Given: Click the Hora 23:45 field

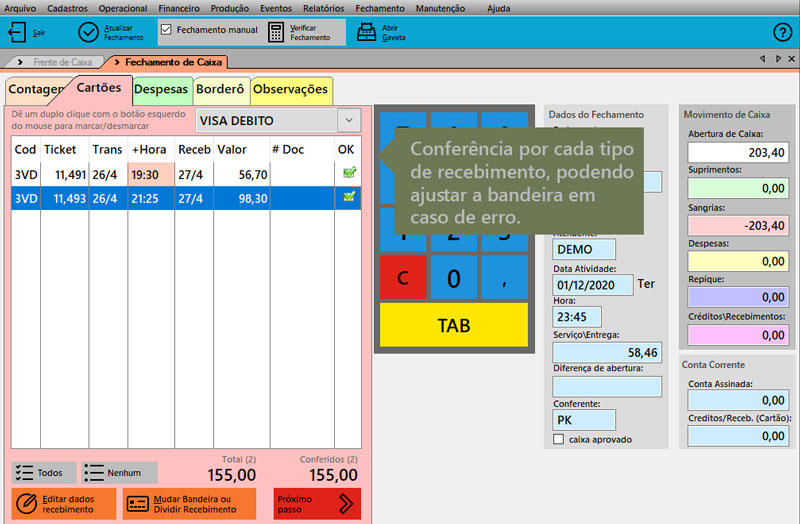Looking at the screenshot, I should (577, 317).
